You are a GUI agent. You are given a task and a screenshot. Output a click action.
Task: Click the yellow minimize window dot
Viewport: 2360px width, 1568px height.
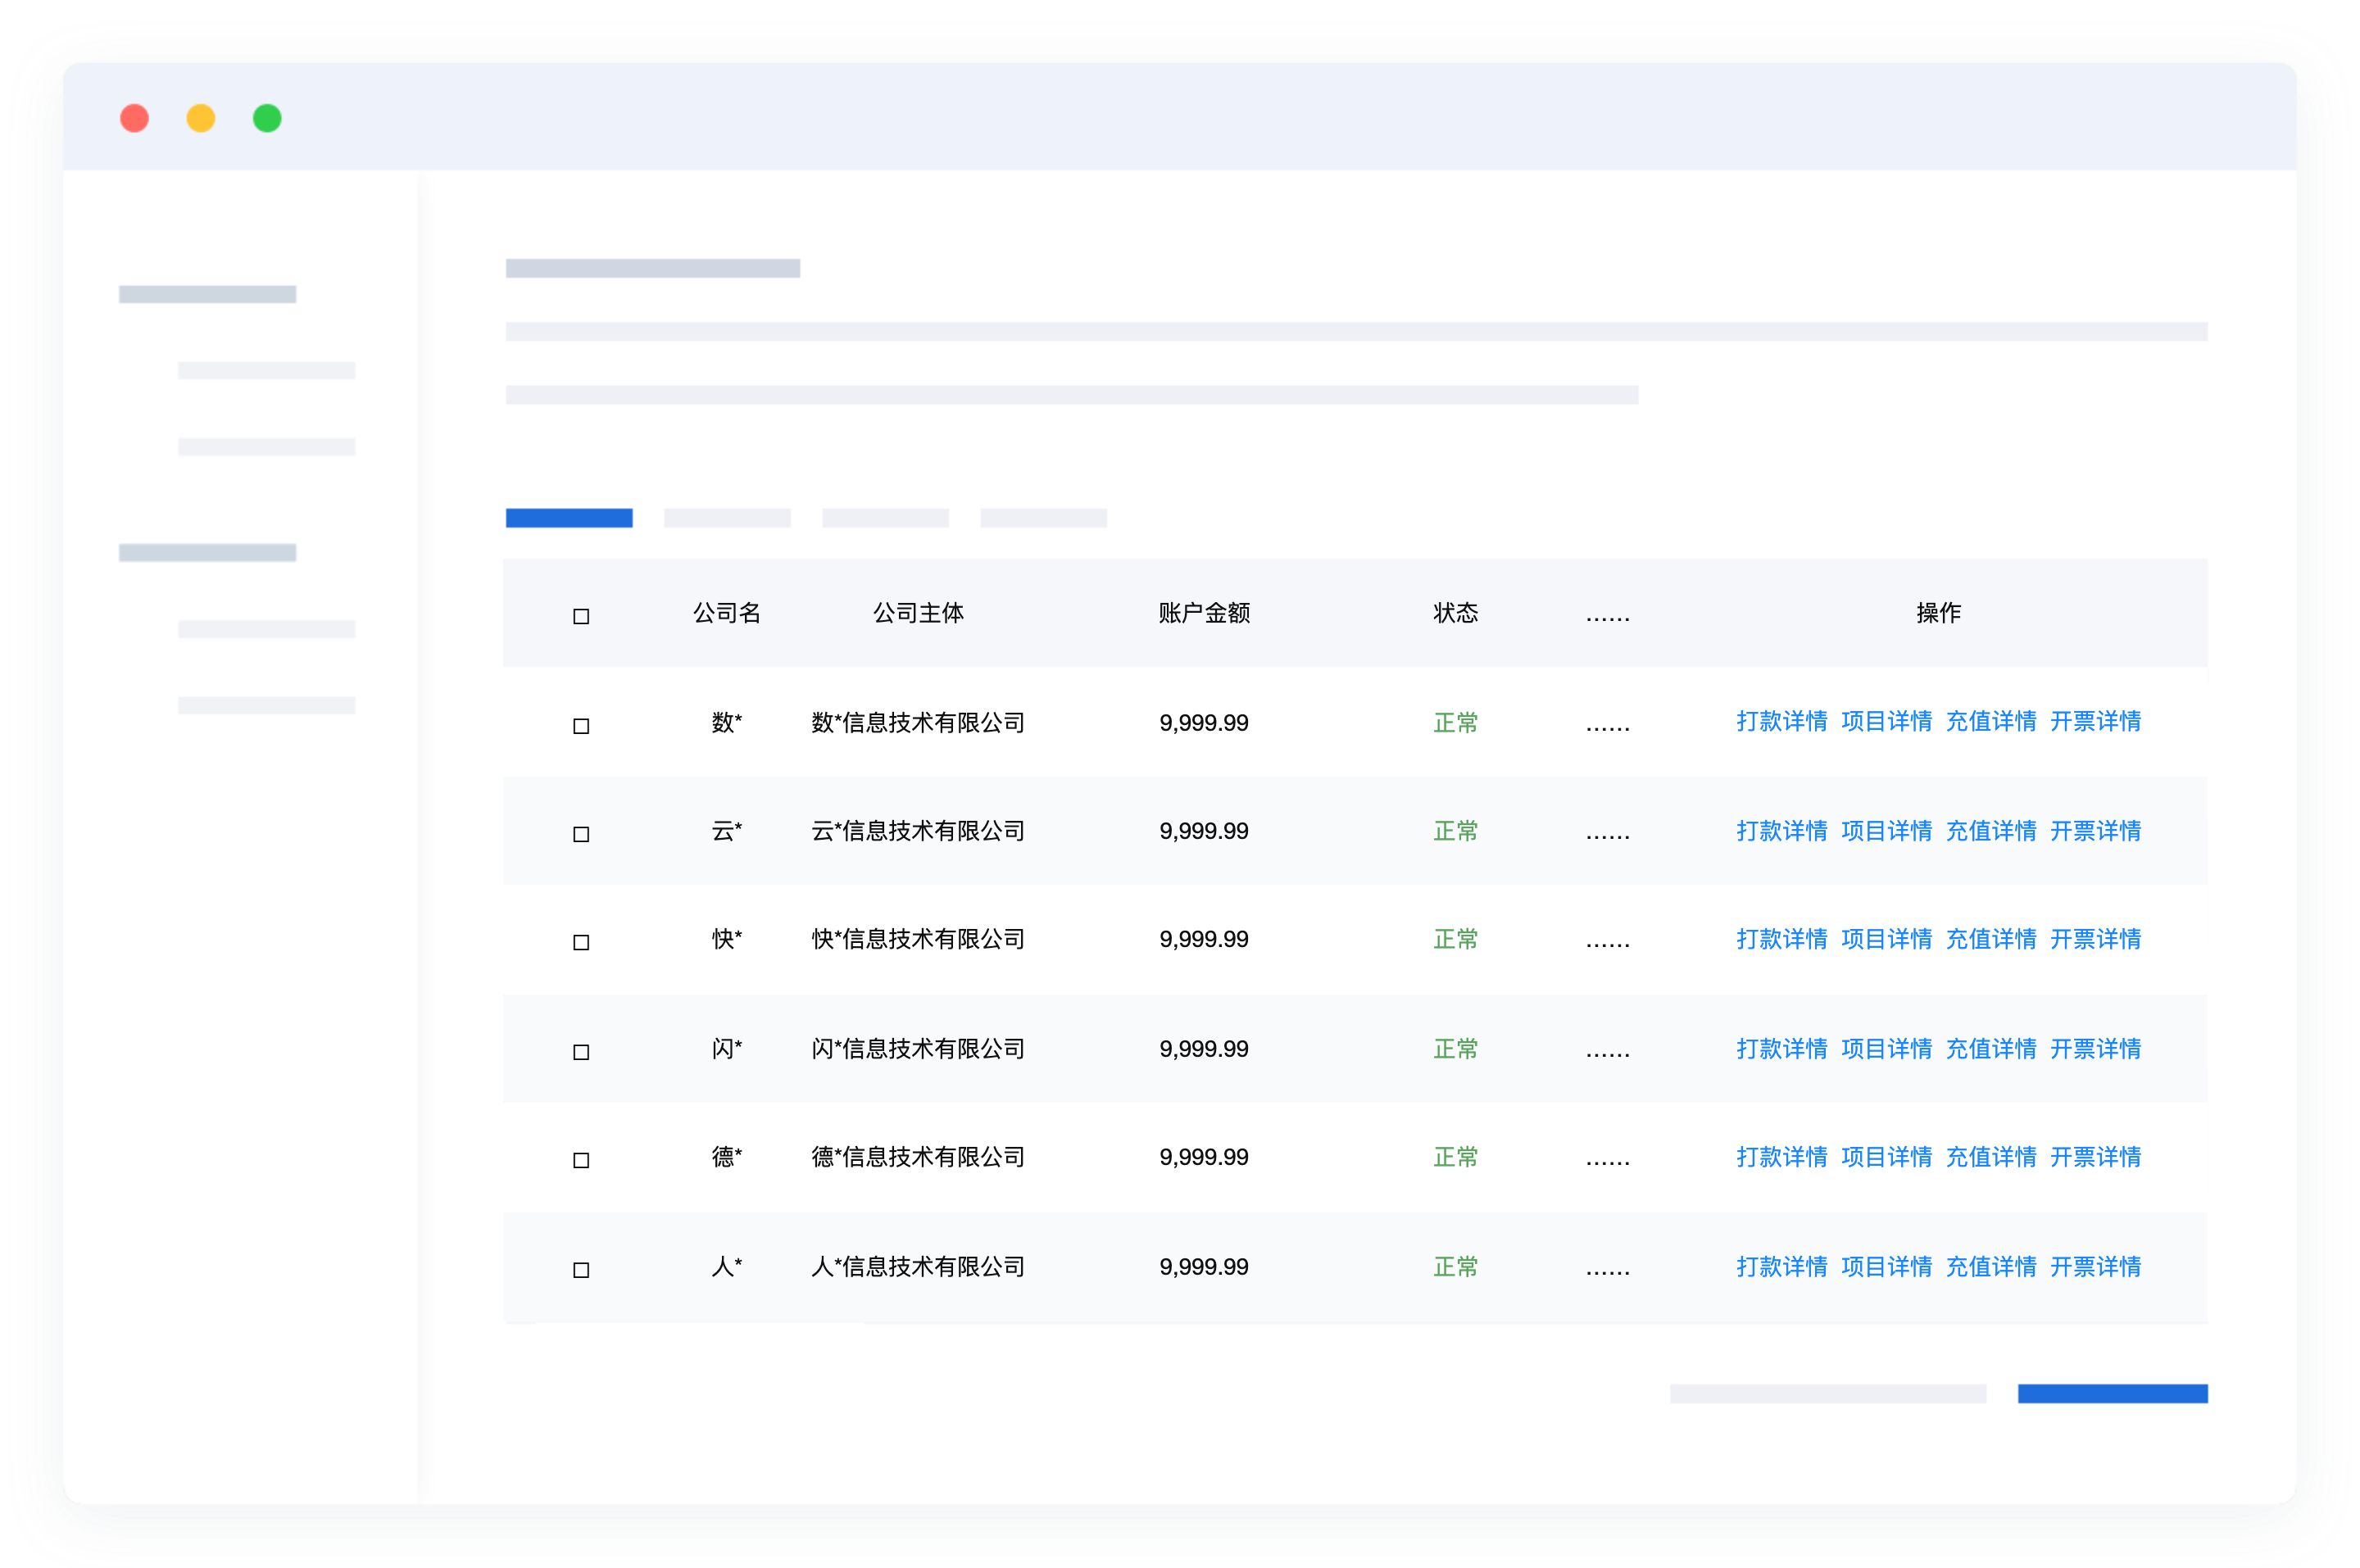pyautogui.click(x=201, y=118)
